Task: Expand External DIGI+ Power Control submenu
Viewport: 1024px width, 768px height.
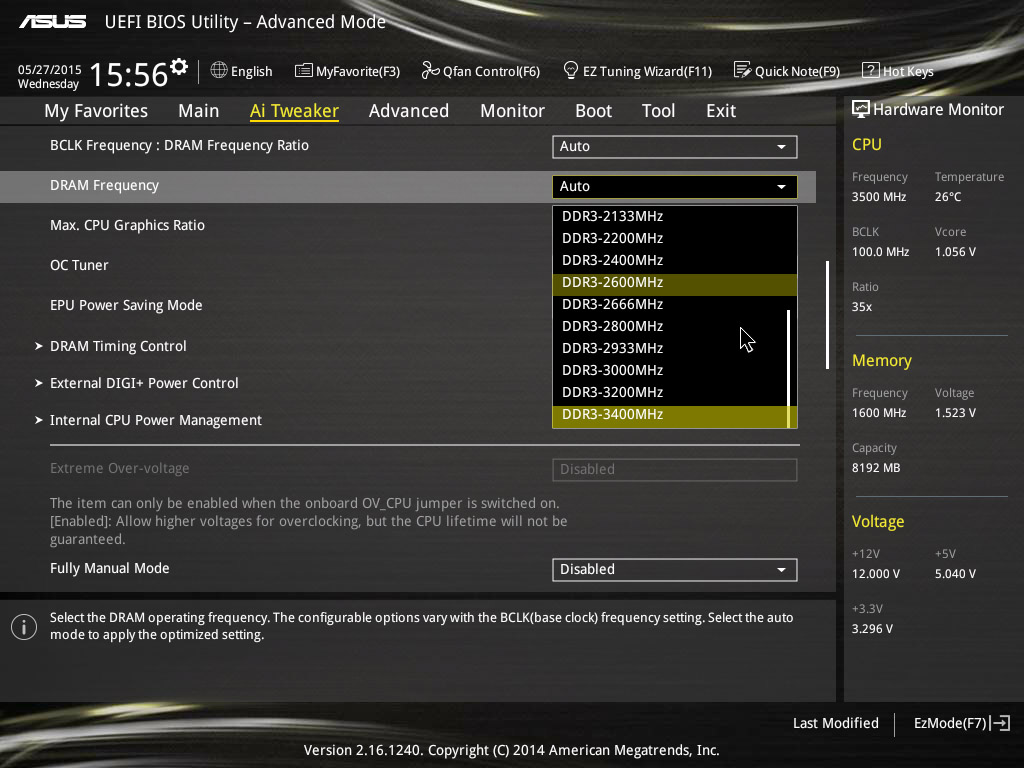Action: (144, 383)
